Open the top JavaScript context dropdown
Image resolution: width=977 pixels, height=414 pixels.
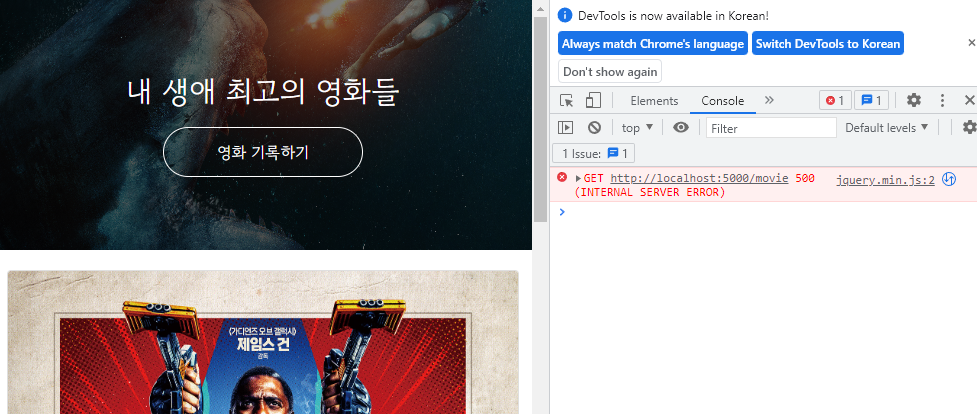[x=637, y=128]
